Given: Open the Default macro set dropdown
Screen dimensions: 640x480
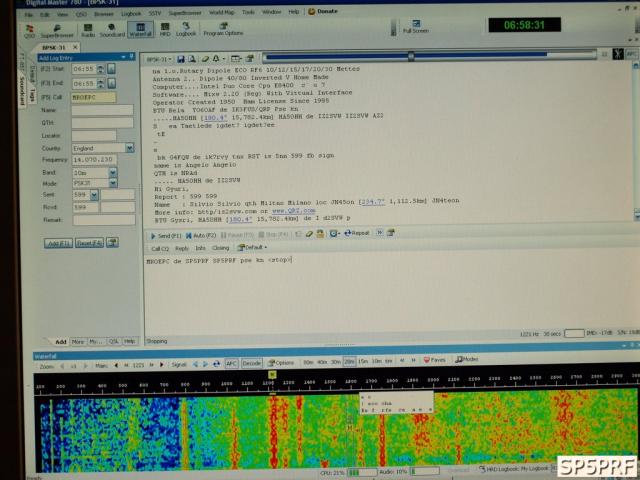Looking at the screenshot, I should 253,247.
